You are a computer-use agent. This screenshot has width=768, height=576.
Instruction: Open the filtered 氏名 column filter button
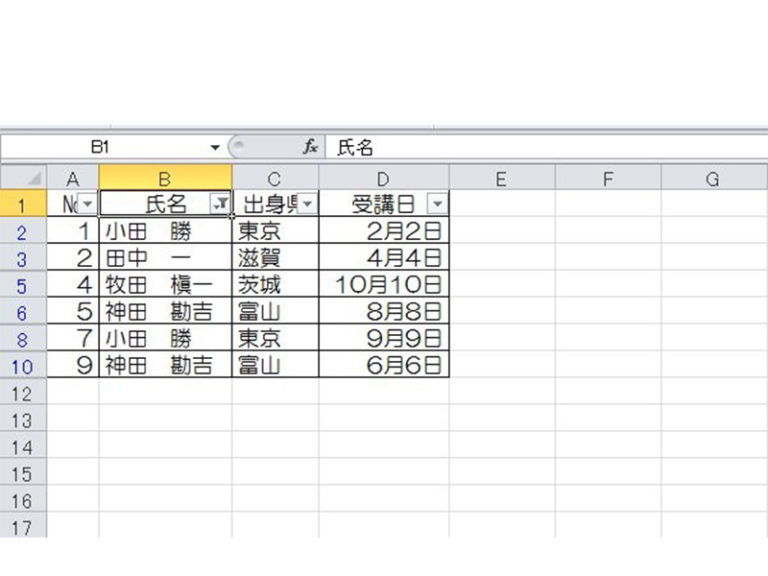click(219, 204)
